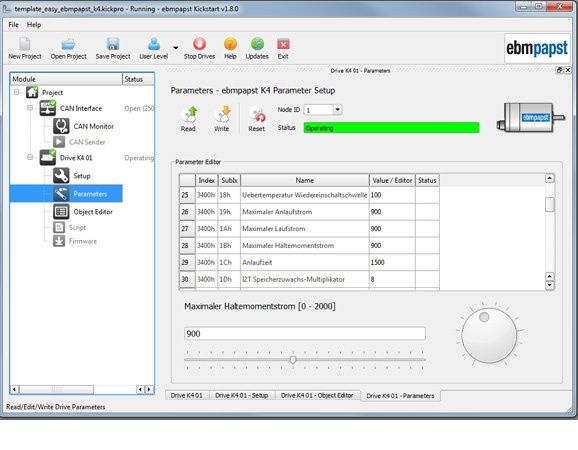The height and width of the screenshot is (450, 578).
Task: Close the Drive K4 01 Parameters panel
Action: (568, 70)
